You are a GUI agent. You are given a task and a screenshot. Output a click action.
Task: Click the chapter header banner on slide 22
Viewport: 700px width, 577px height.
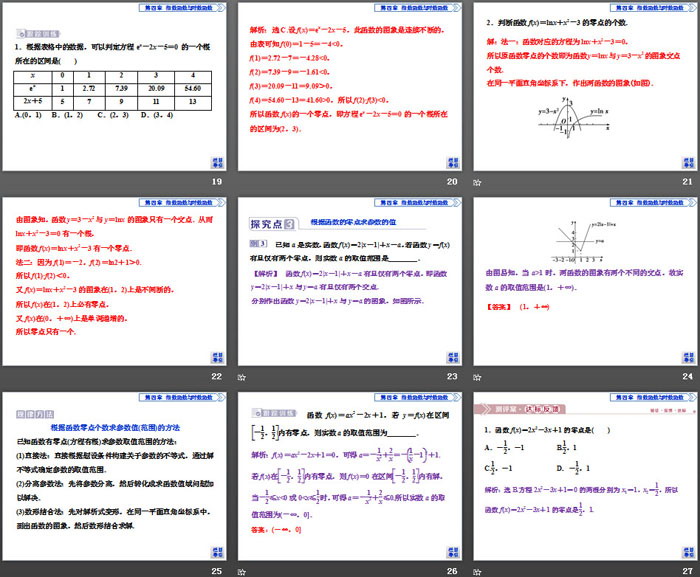[182, 202]
